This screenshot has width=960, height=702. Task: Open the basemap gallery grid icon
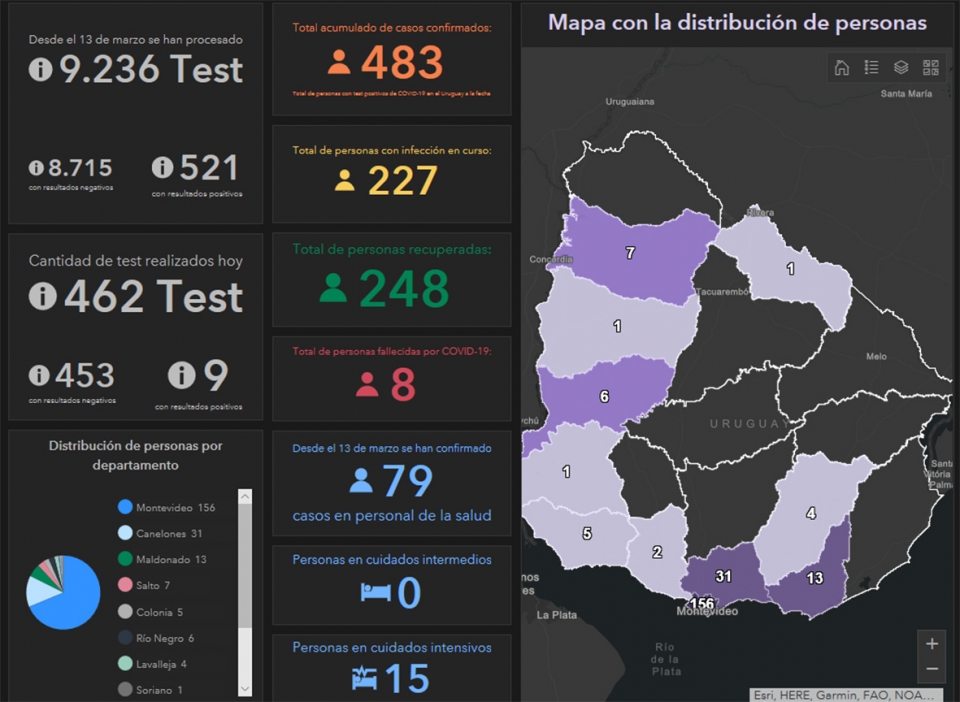click(x=931, y=67)
